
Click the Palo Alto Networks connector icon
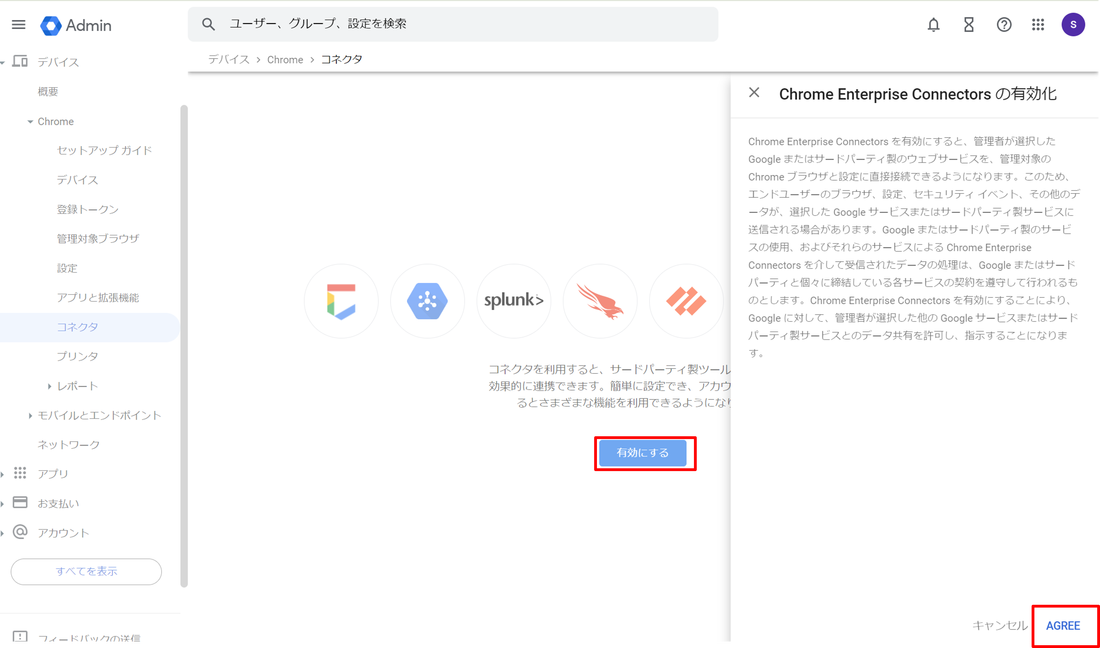point(686,301)
